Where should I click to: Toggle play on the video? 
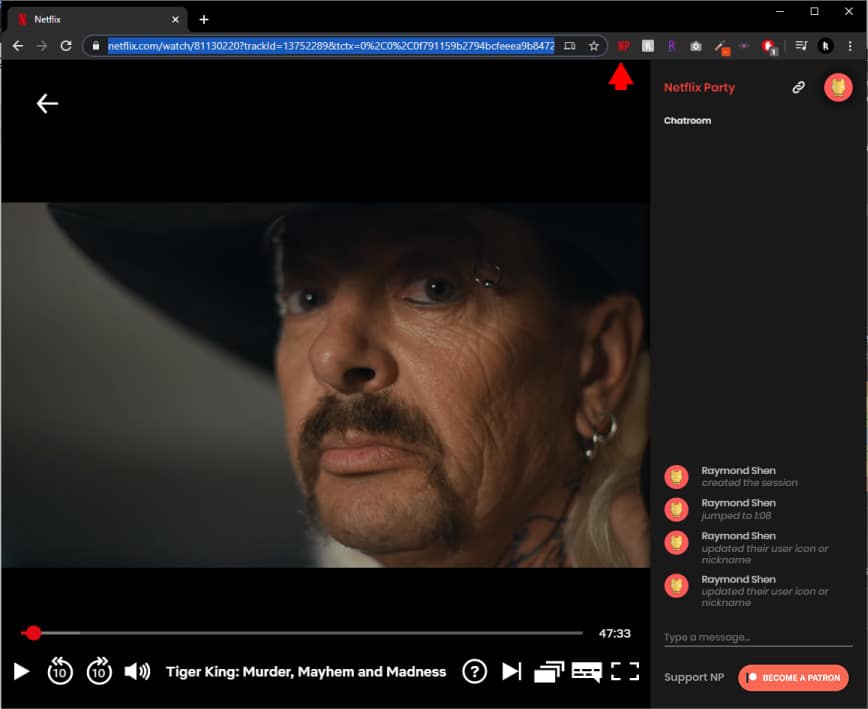click(19, 672)
